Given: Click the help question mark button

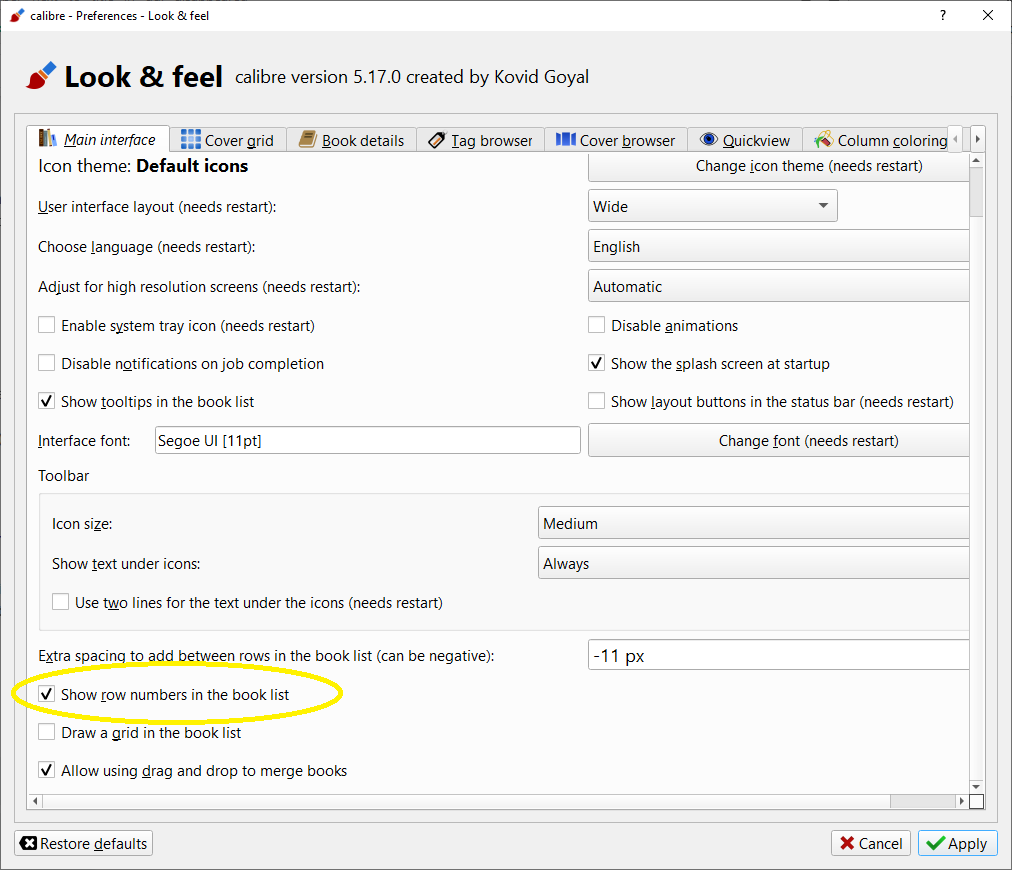Looking at the screenshot, I should pyautogui.click(x=943, y=15).
